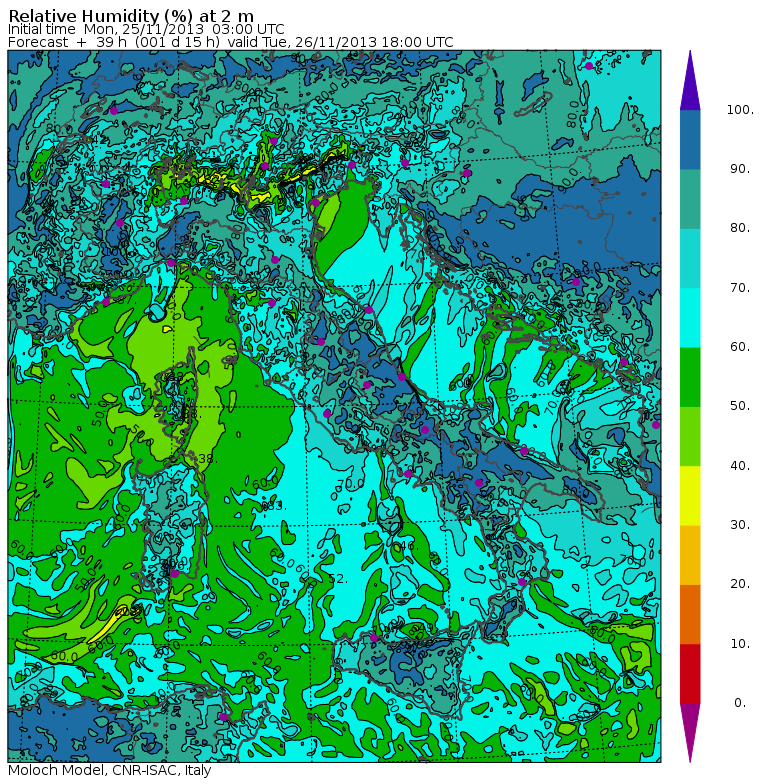Click the "Forecast + 39 h" validity line
The height and width of the screenshot is (784, 760).
click(x=230, y=42)
